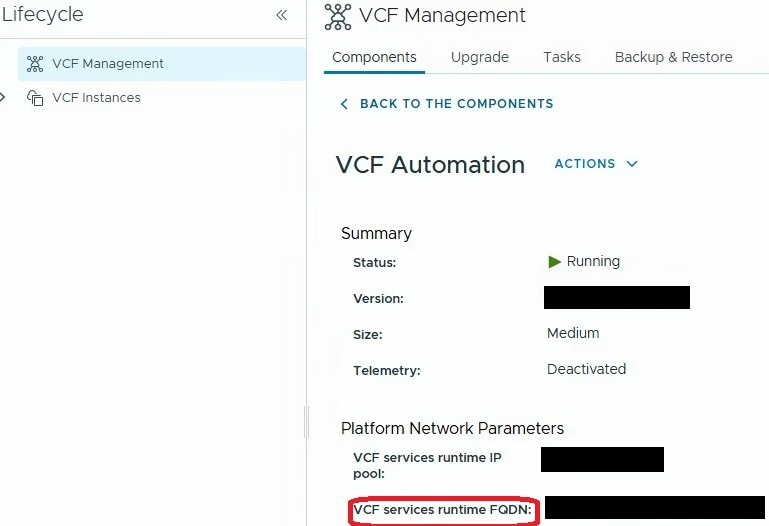Click the VCF Automation heading
The width and height of the screenshot is (769, 526).
pyautogui.click(x=430, y=165)
